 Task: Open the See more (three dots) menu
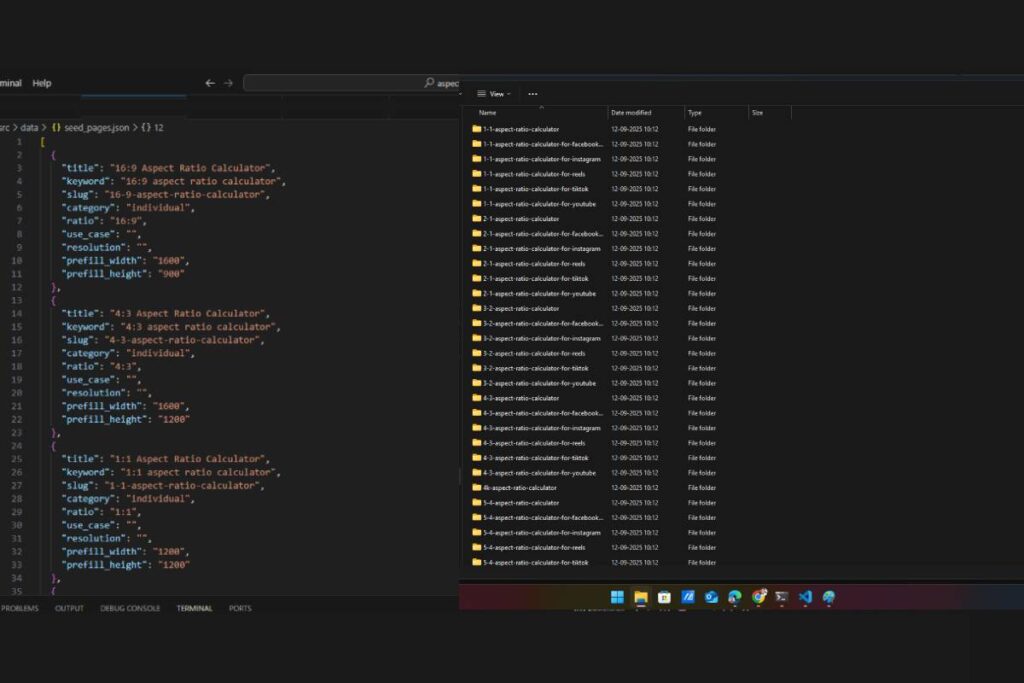(x=532, y=94)
